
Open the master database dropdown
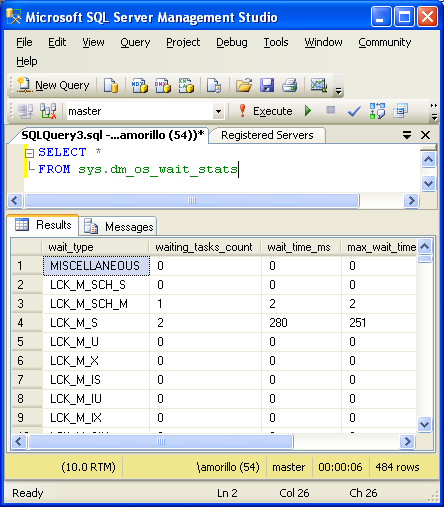(219, 111)
